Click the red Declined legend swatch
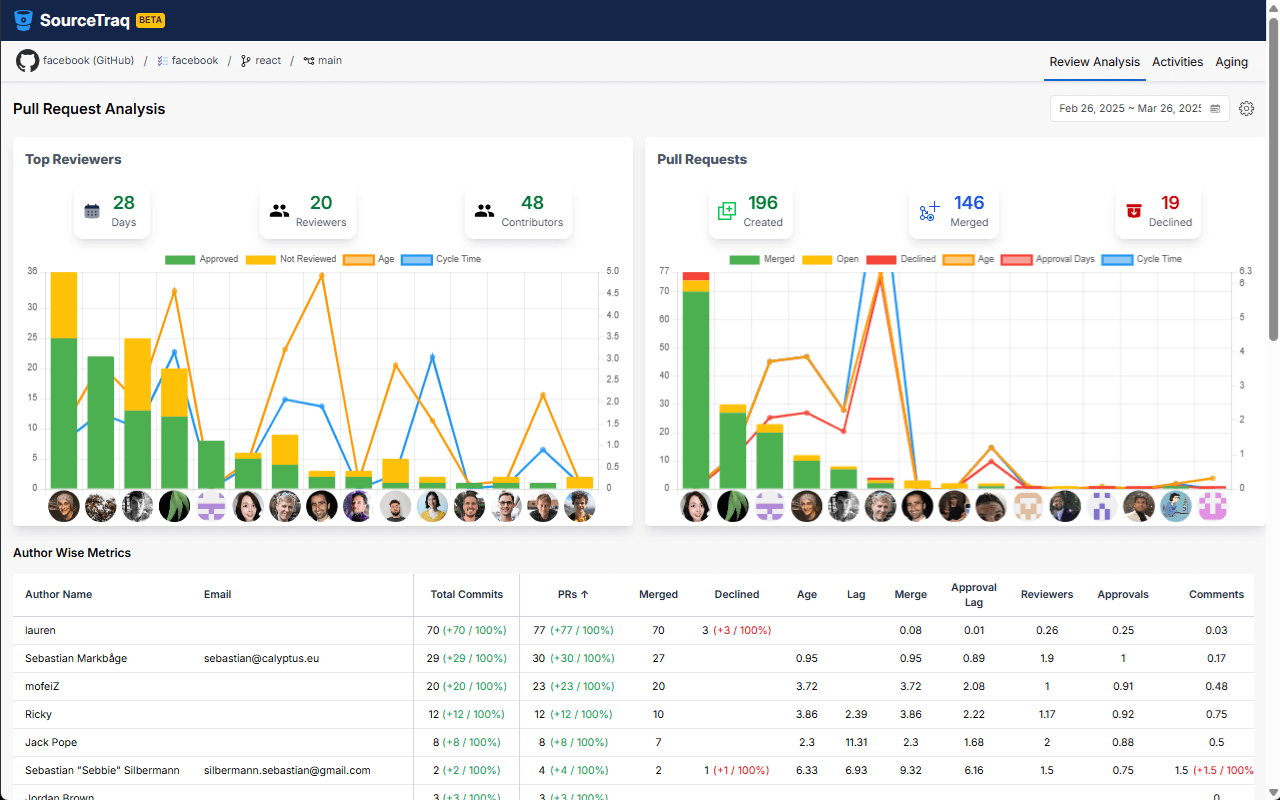1280x800 pixels. tap(881, 259)
